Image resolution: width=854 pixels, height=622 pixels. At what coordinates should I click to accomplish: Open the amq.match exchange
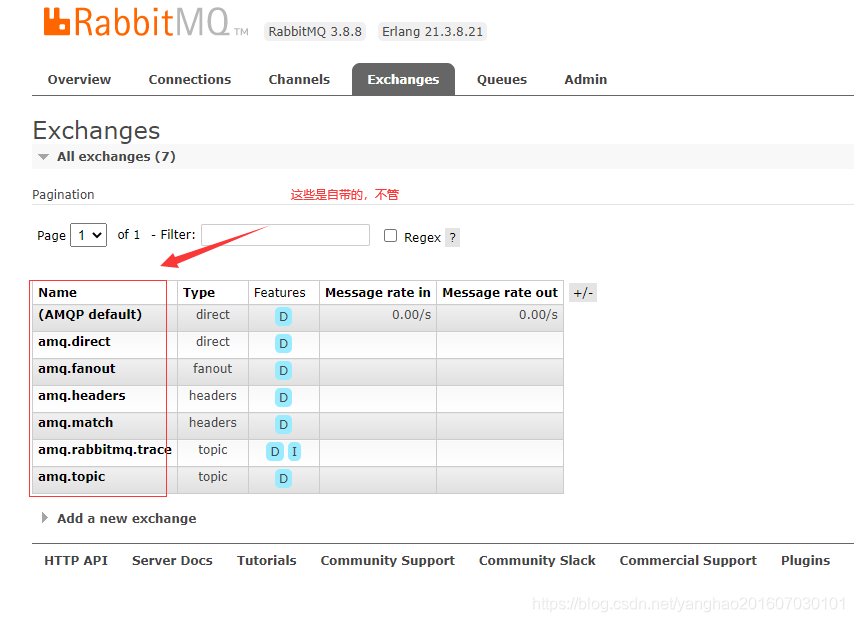pyautogui.click(x=76, y=423)
